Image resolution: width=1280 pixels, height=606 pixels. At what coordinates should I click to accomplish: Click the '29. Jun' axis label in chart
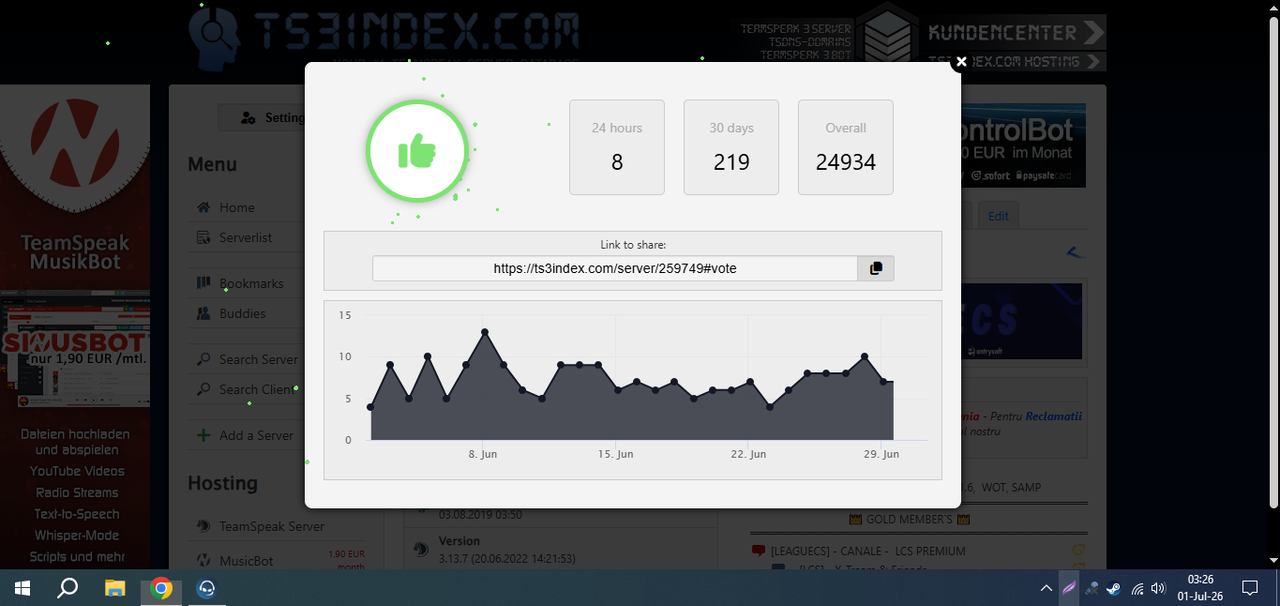(x=880, y=454)
